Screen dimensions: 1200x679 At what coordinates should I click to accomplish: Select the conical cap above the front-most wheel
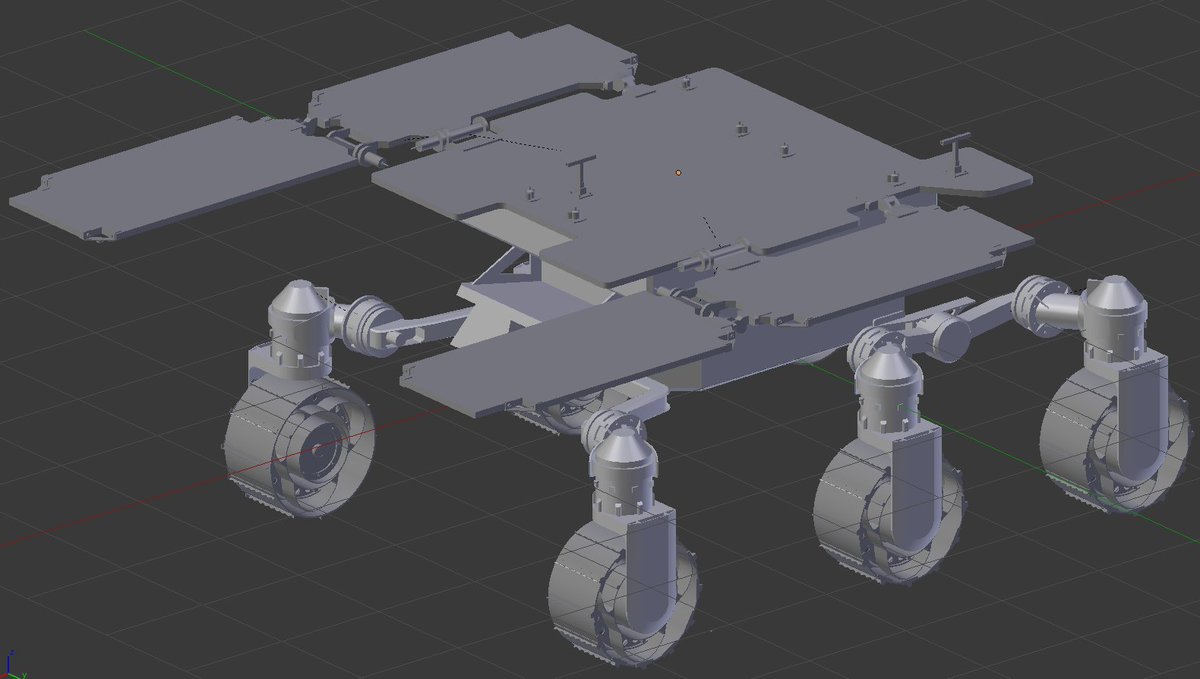(626, 447)
